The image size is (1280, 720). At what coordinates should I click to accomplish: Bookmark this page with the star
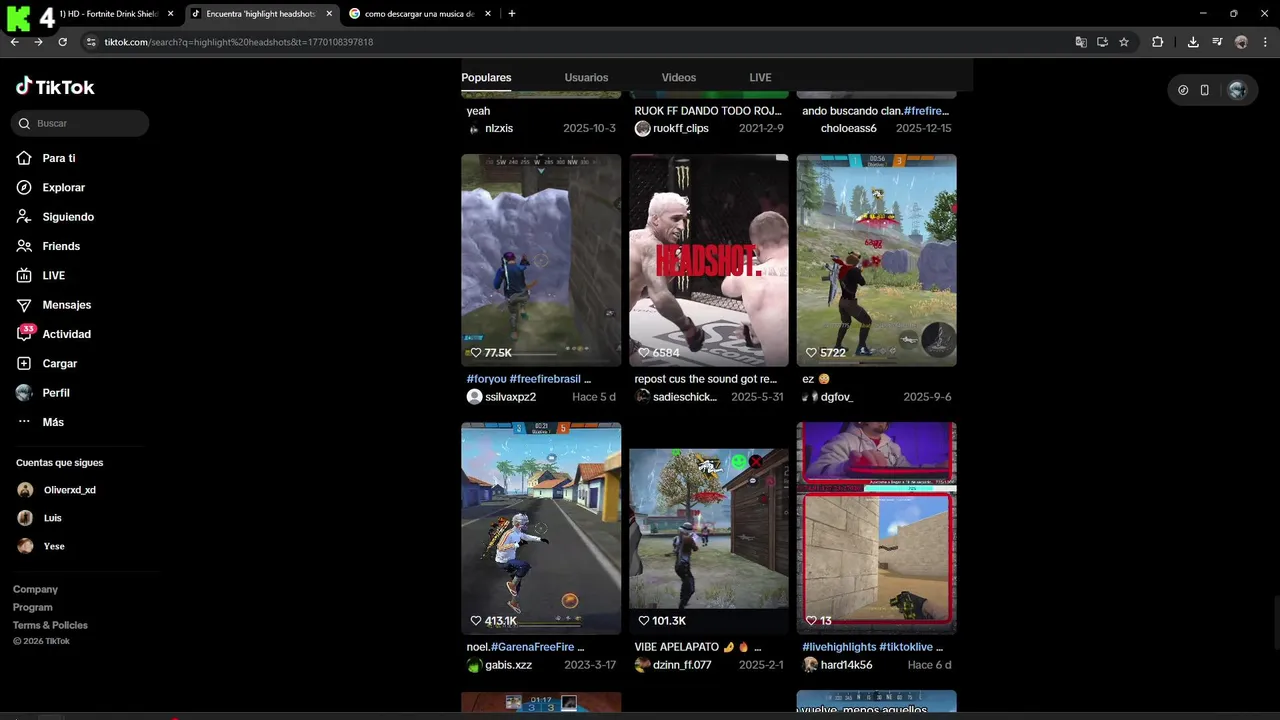1124,42
